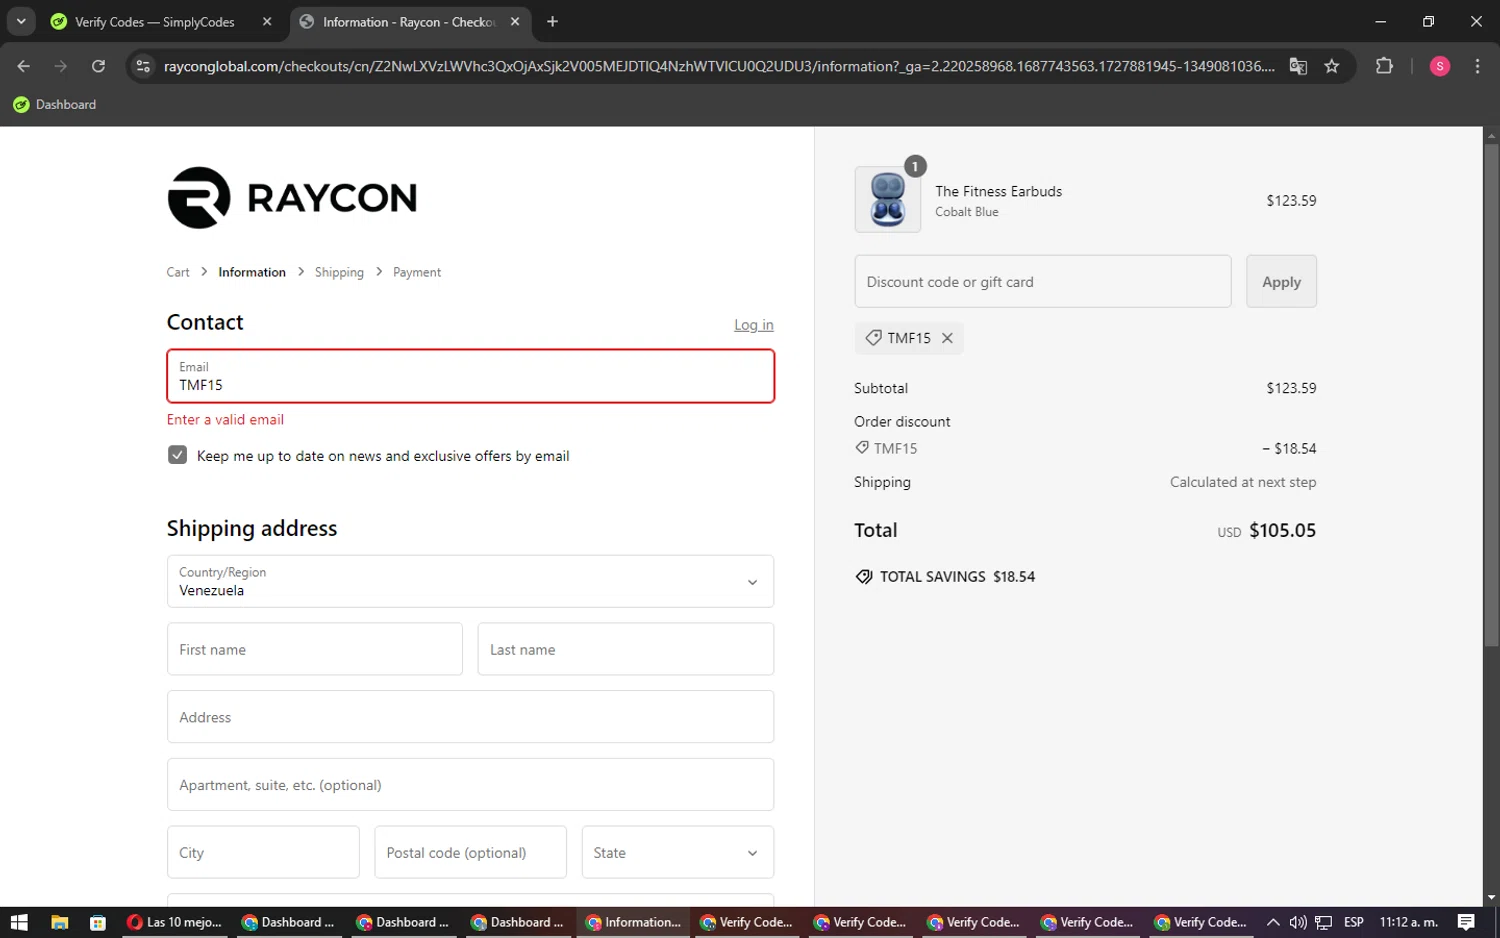Switch to Information... Chrome taskbar window
The width and height of the screenshot is (1500, 938).
click(x=633, y=922)
